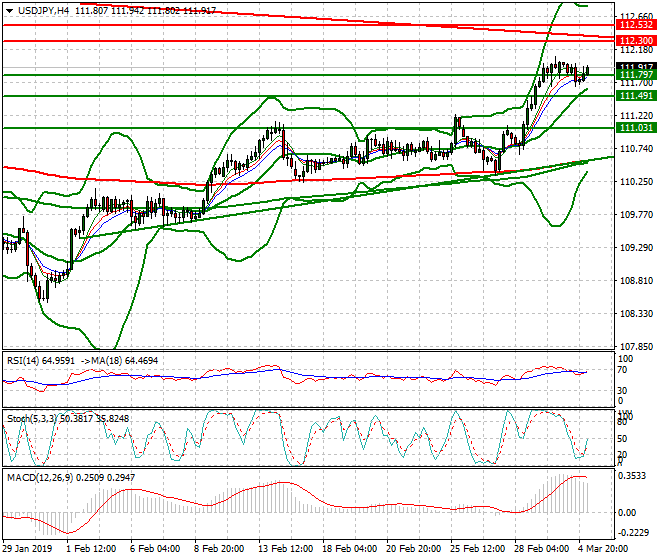
Task: Click the 13 Feb 12:00 time label
Action: (x=285, y=549)
